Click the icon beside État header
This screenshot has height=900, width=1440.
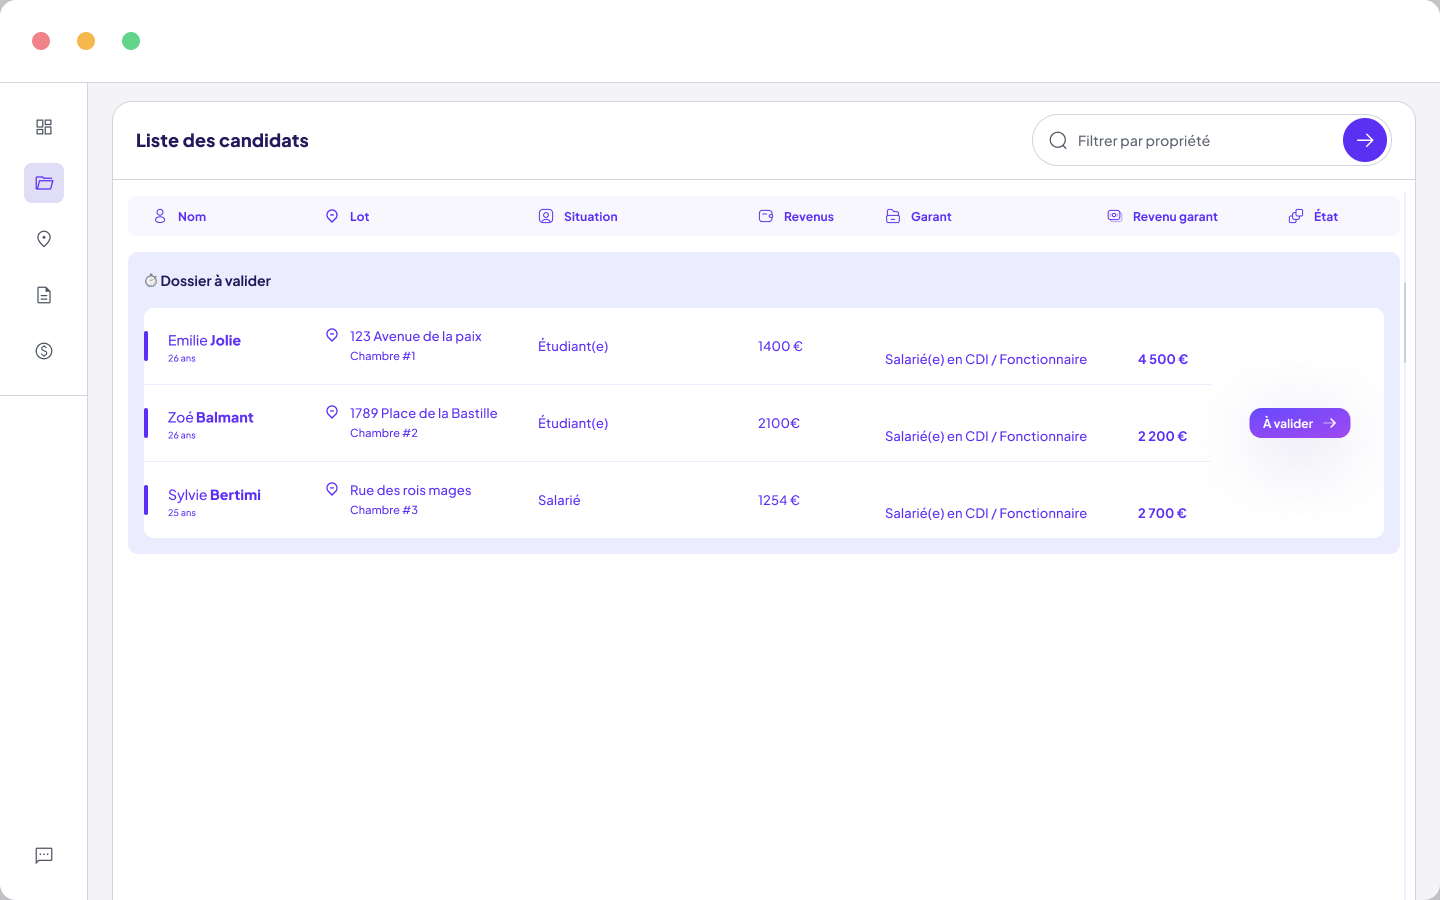click(x=1296, y=216)
